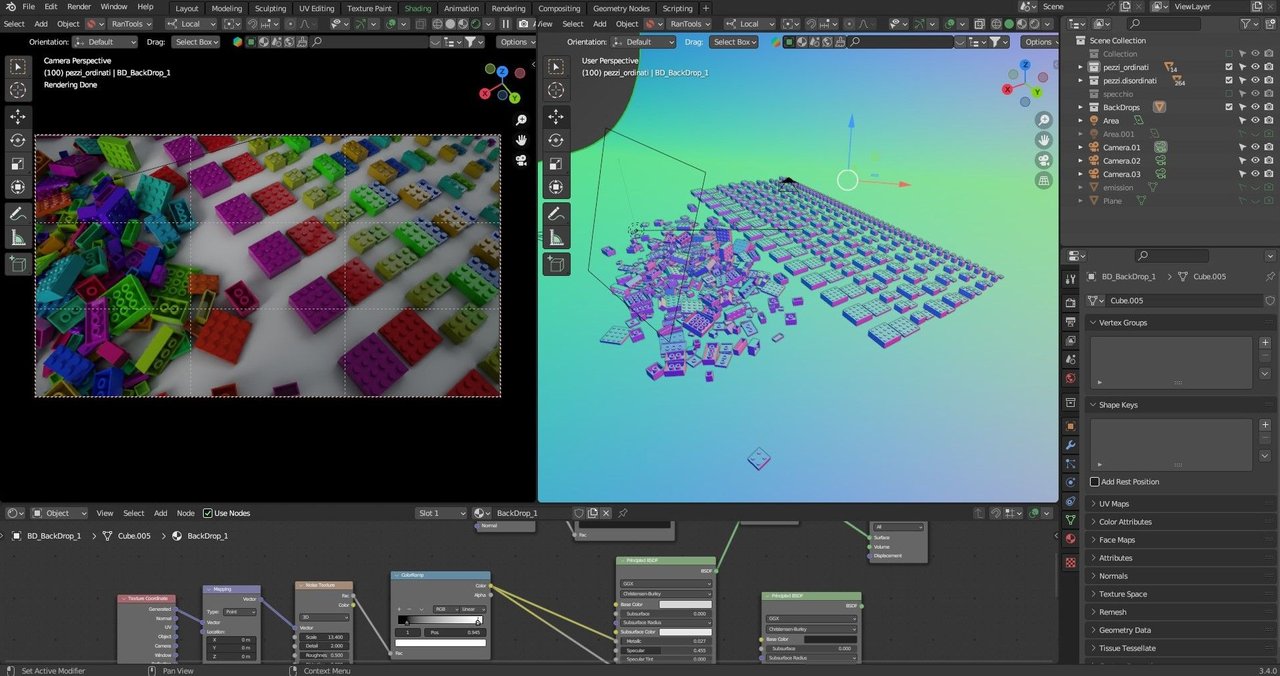
Task: Hide pezzi_ordinati collection eye icon
Action: click(x=1255, y=67)
